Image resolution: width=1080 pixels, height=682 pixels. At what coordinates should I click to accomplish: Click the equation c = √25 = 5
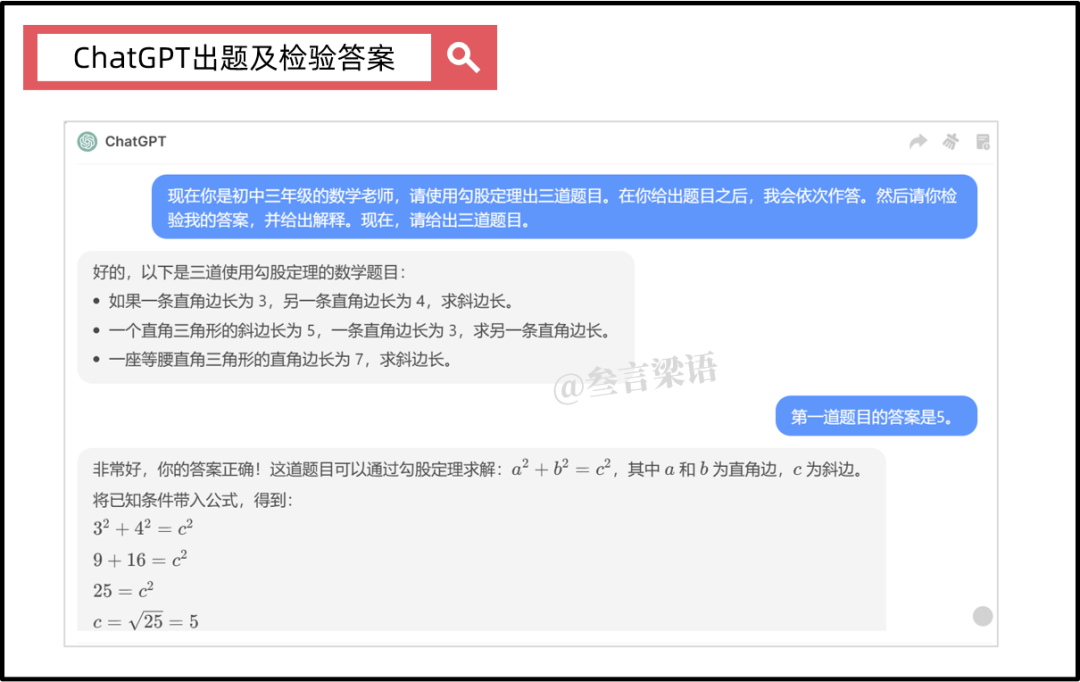pos(146,621)
